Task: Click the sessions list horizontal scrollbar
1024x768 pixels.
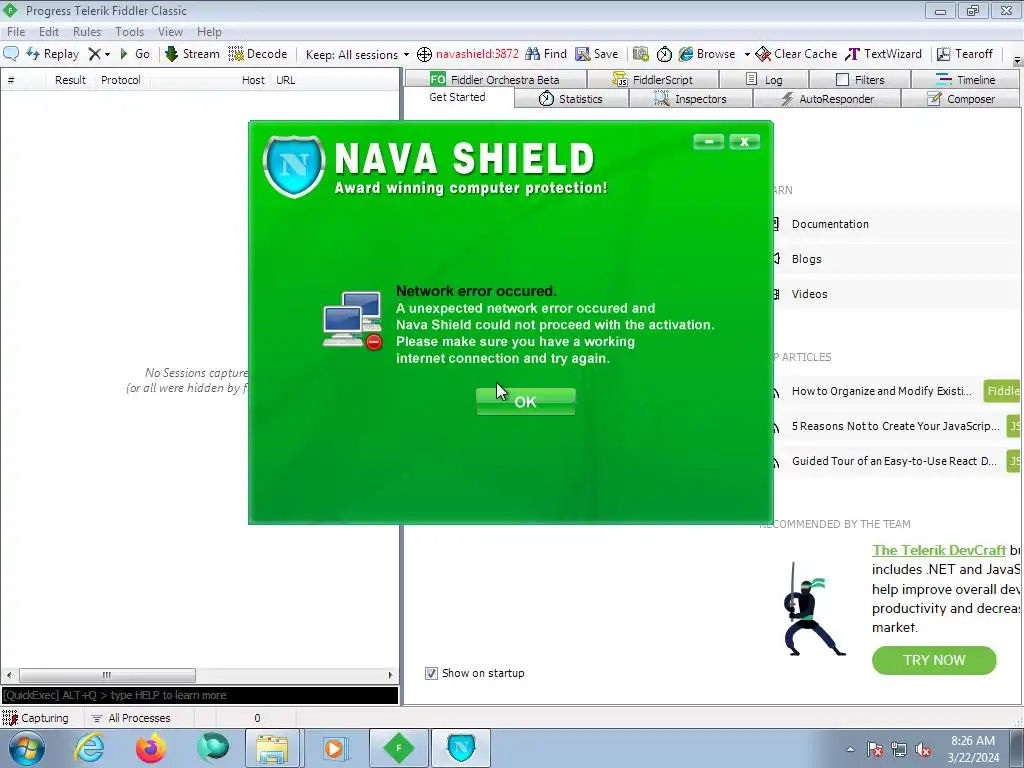Action: (199, 675)
